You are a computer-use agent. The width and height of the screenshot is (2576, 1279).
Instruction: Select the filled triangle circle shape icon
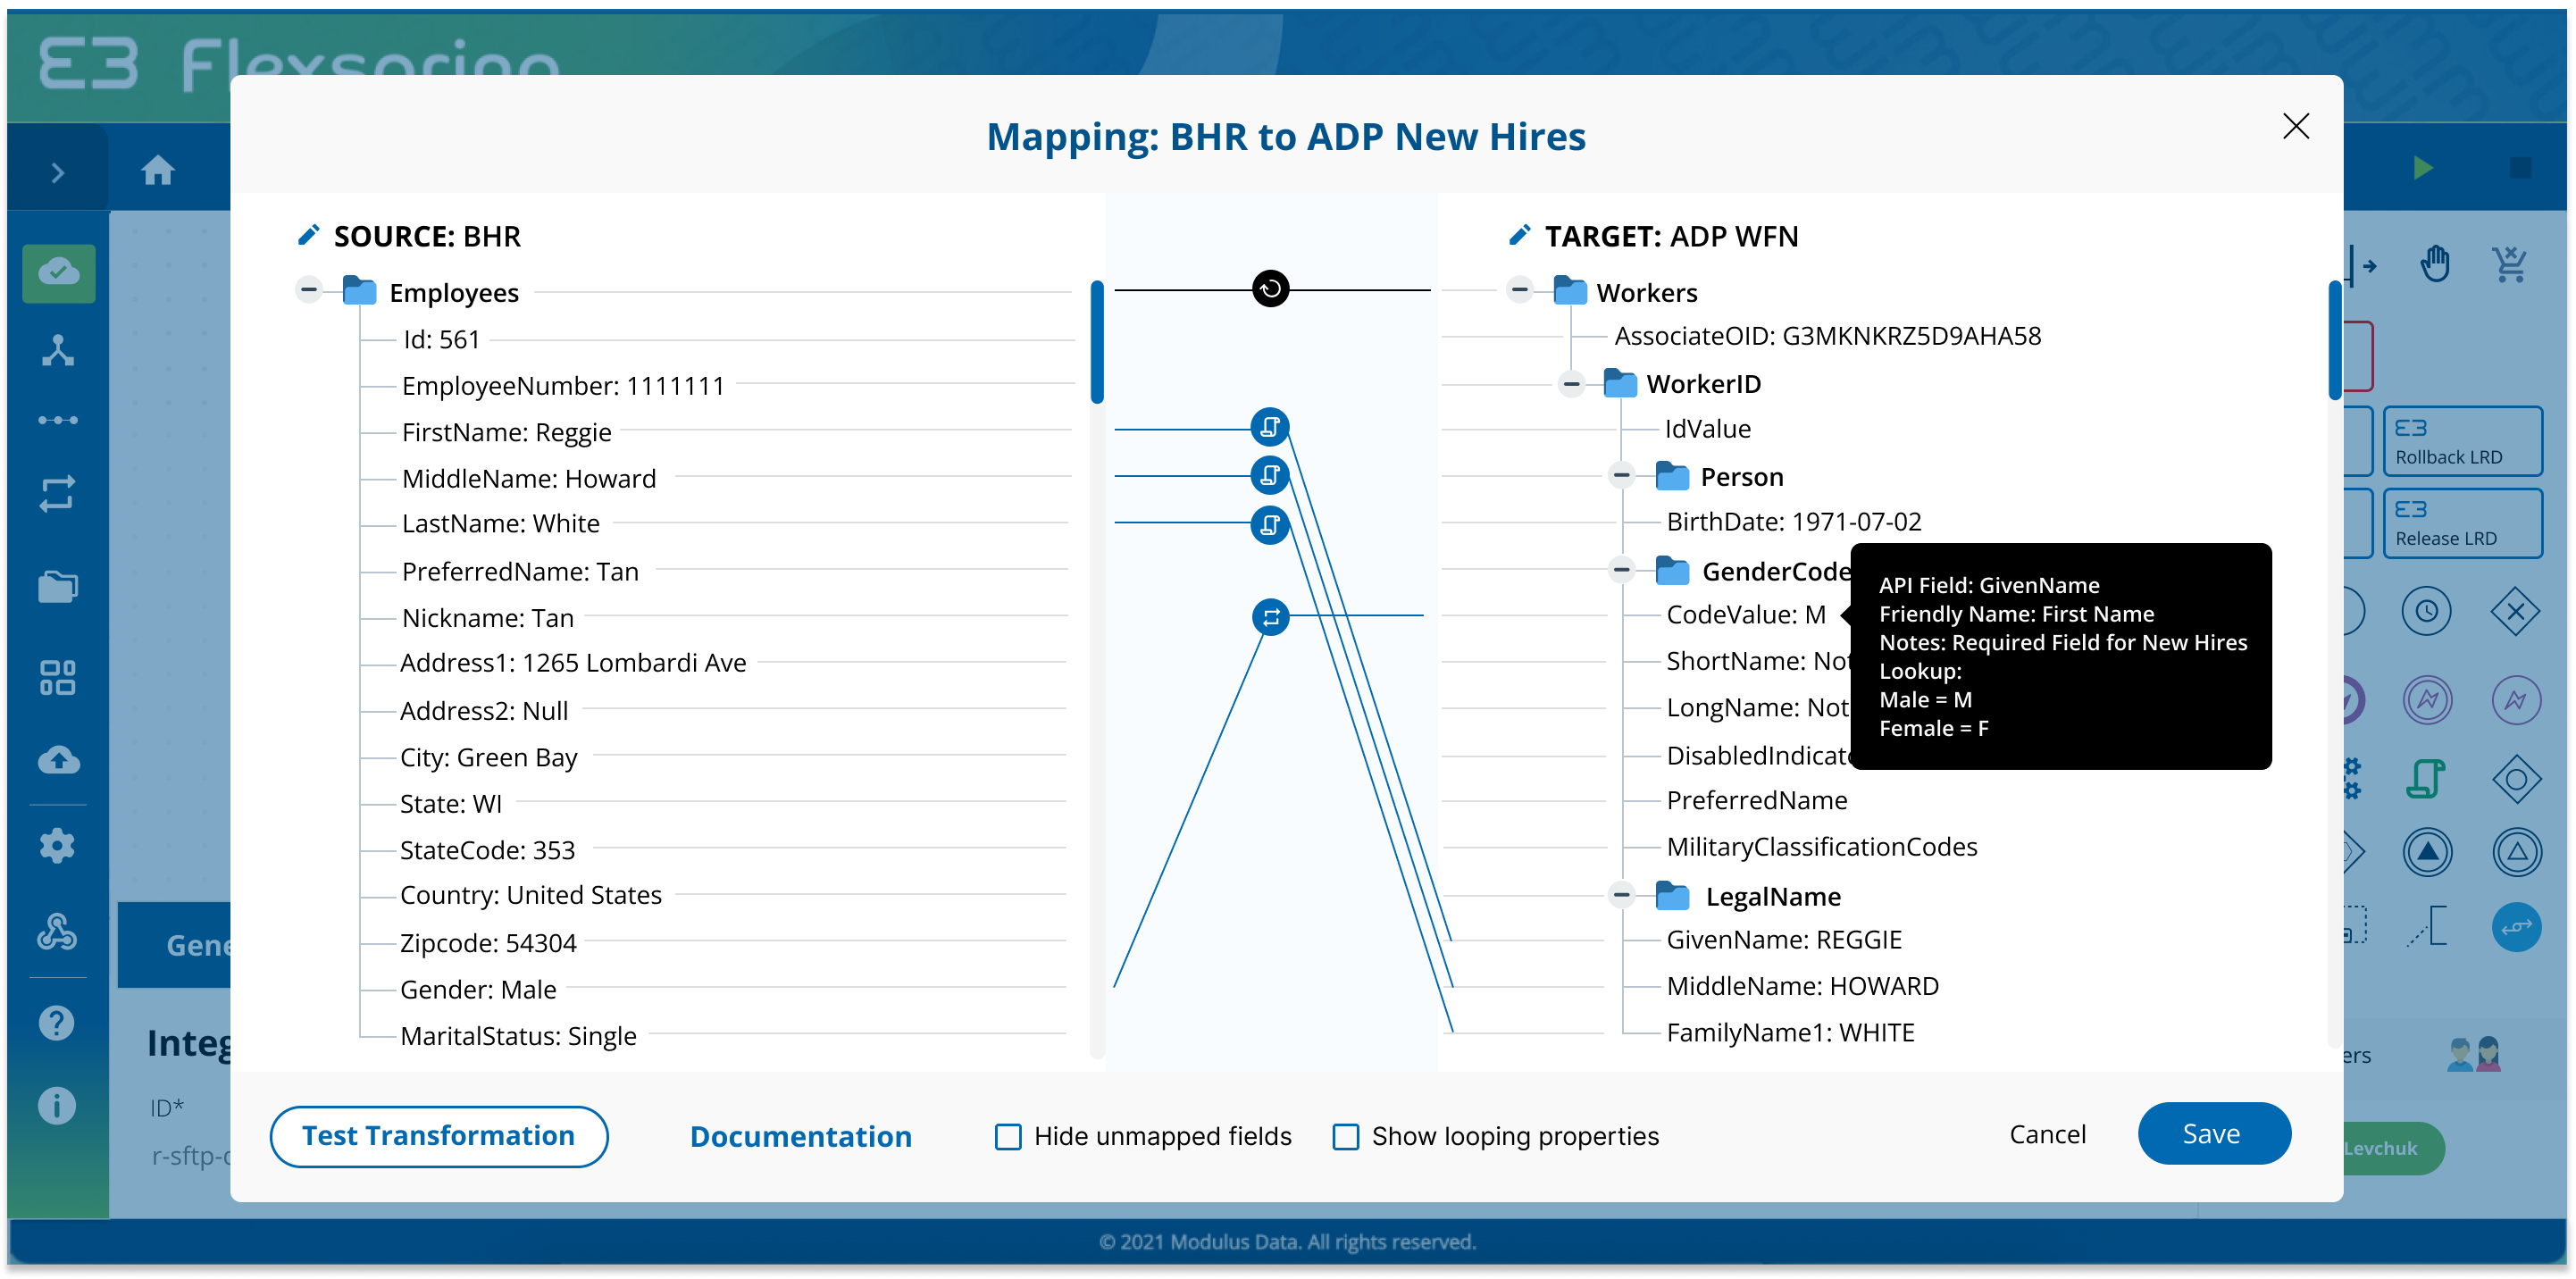2428,852
